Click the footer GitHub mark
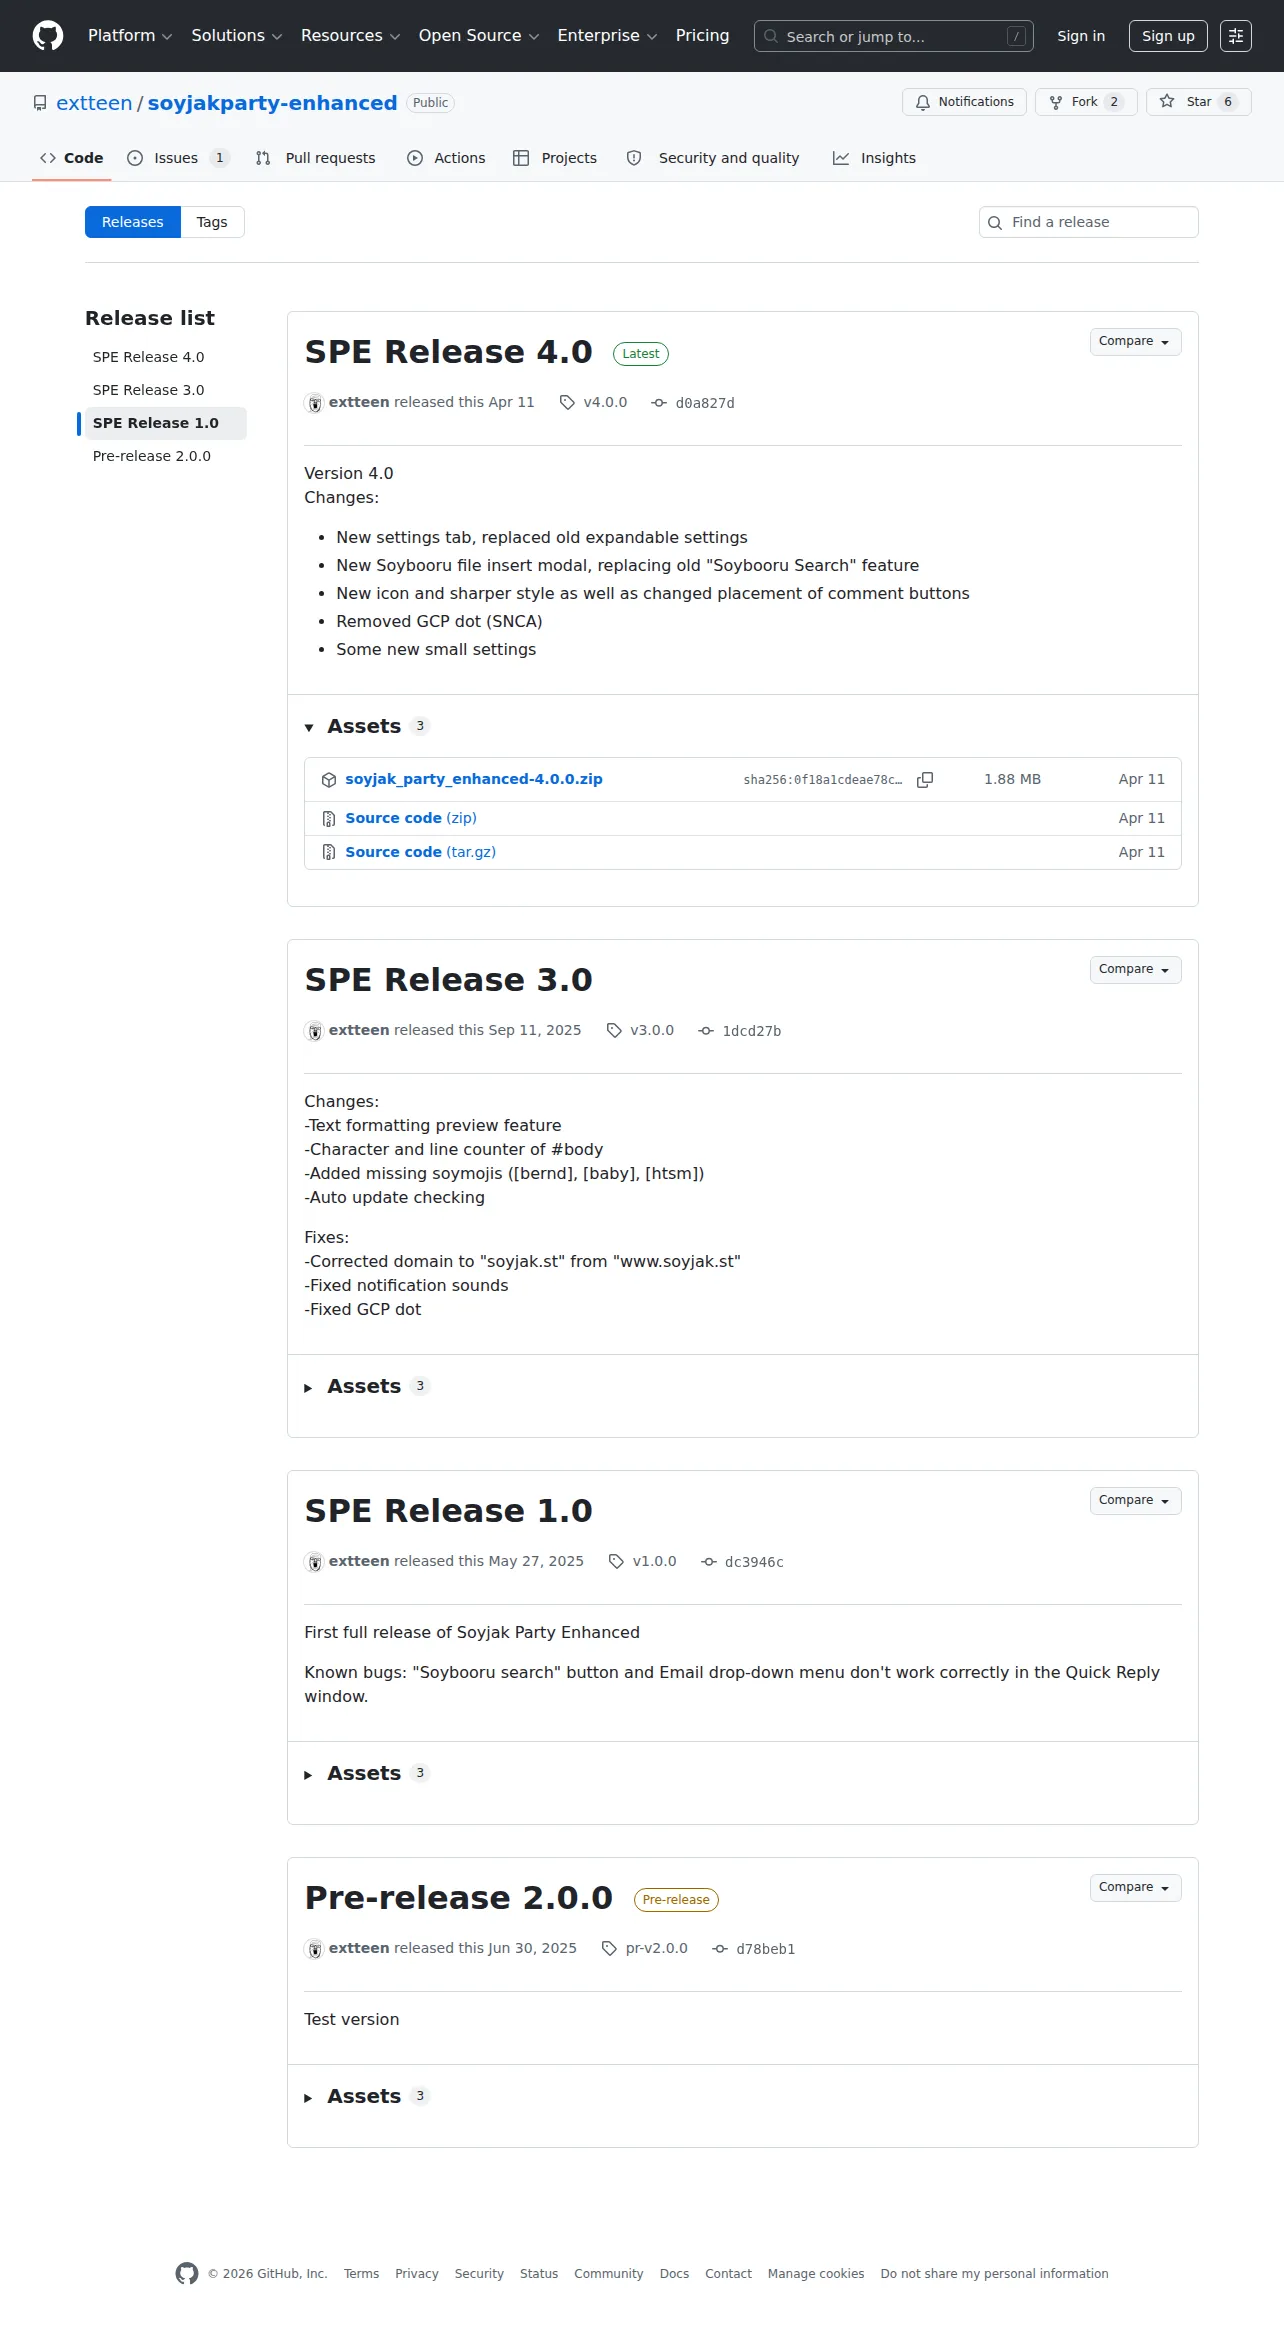 coord(187,2273)
